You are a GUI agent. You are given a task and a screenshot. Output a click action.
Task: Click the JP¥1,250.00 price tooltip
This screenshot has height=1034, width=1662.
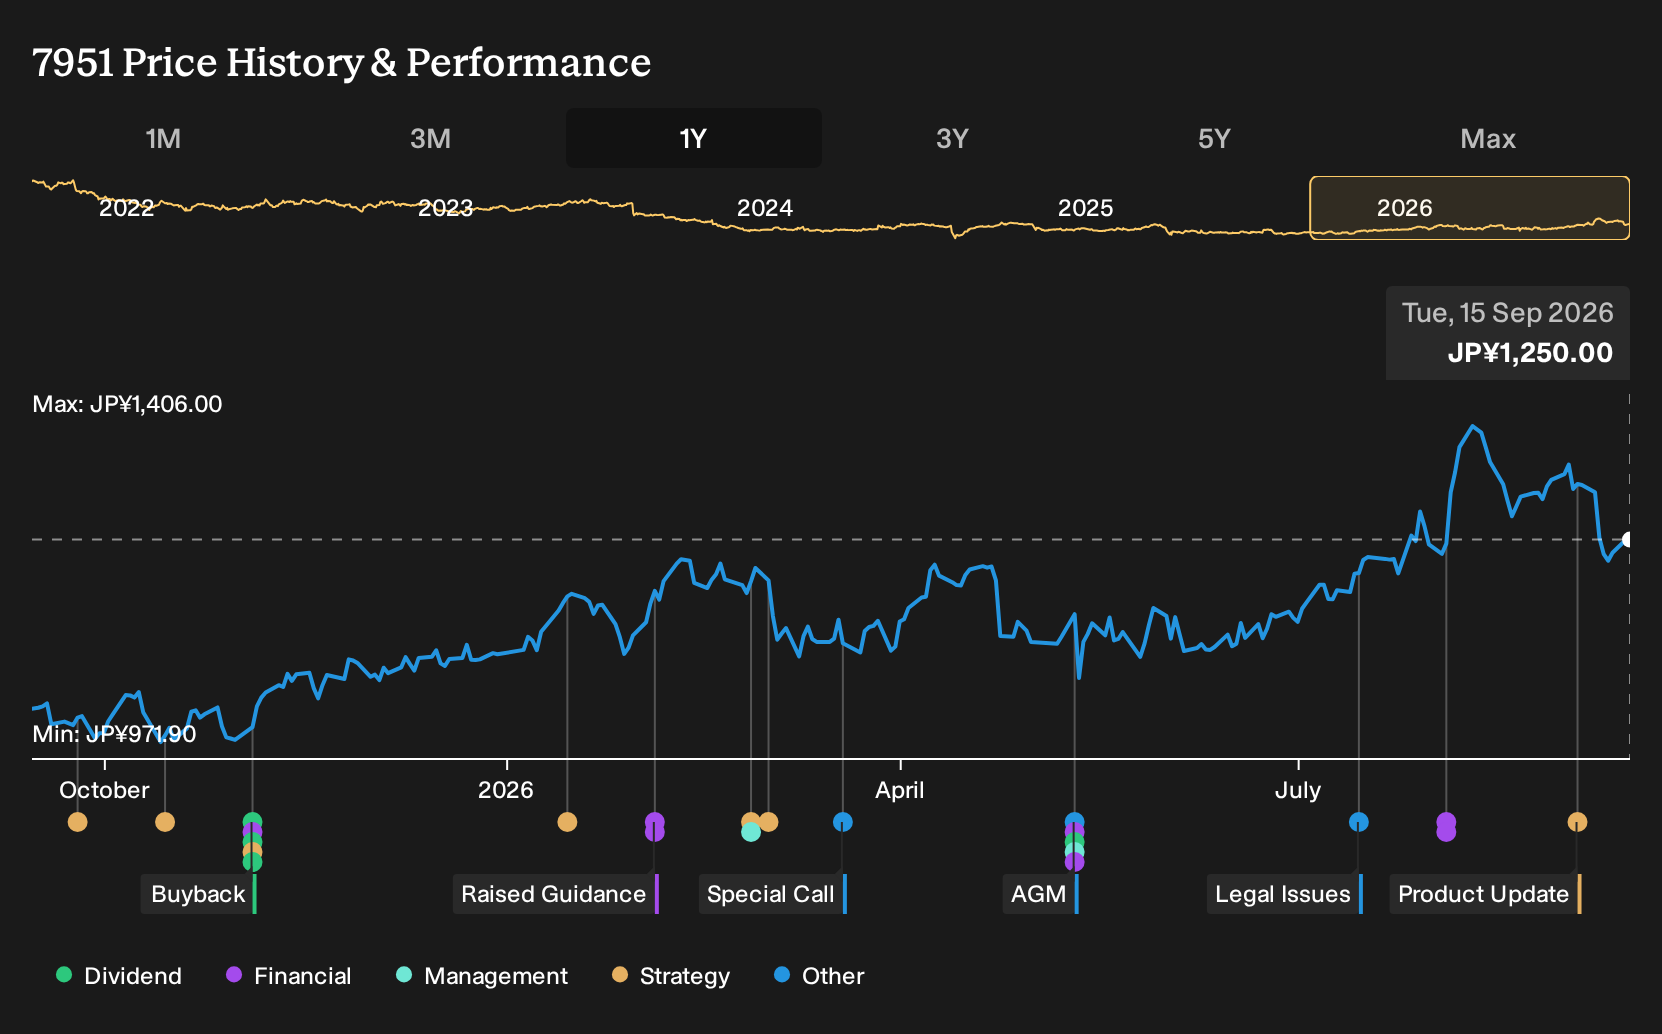point(1508,333)
